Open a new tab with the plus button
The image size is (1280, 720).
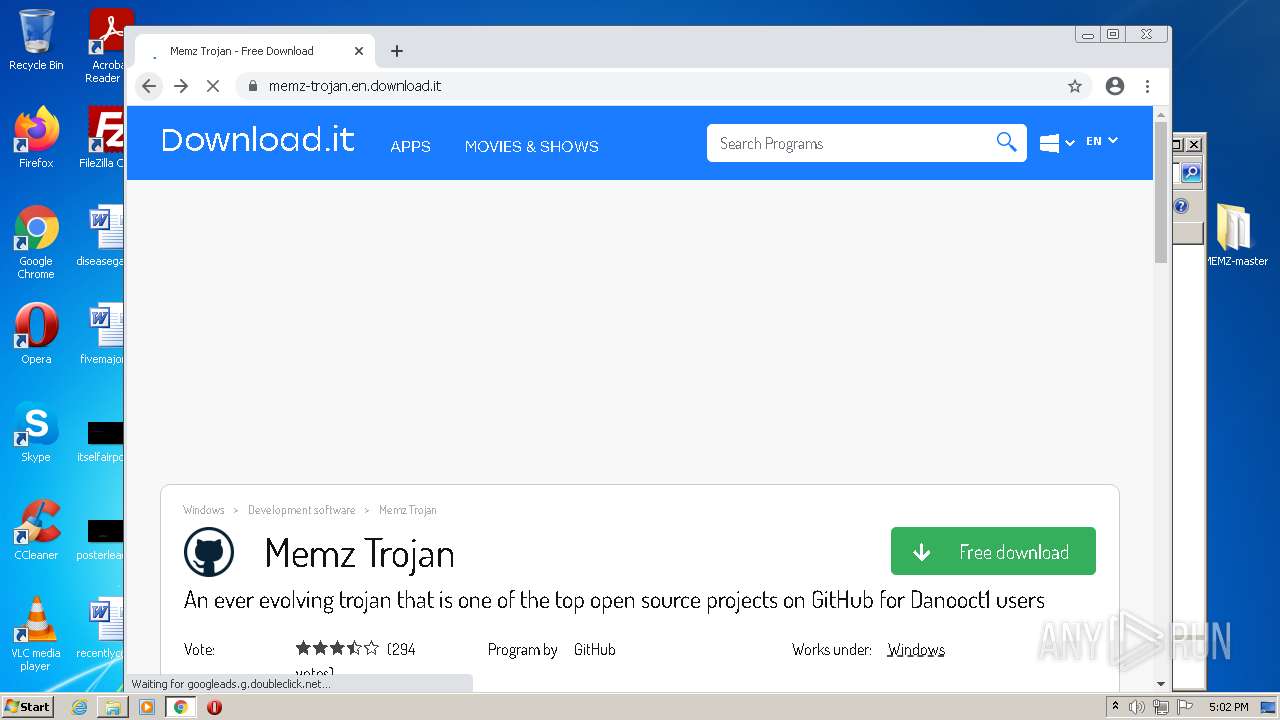[397, 51]
